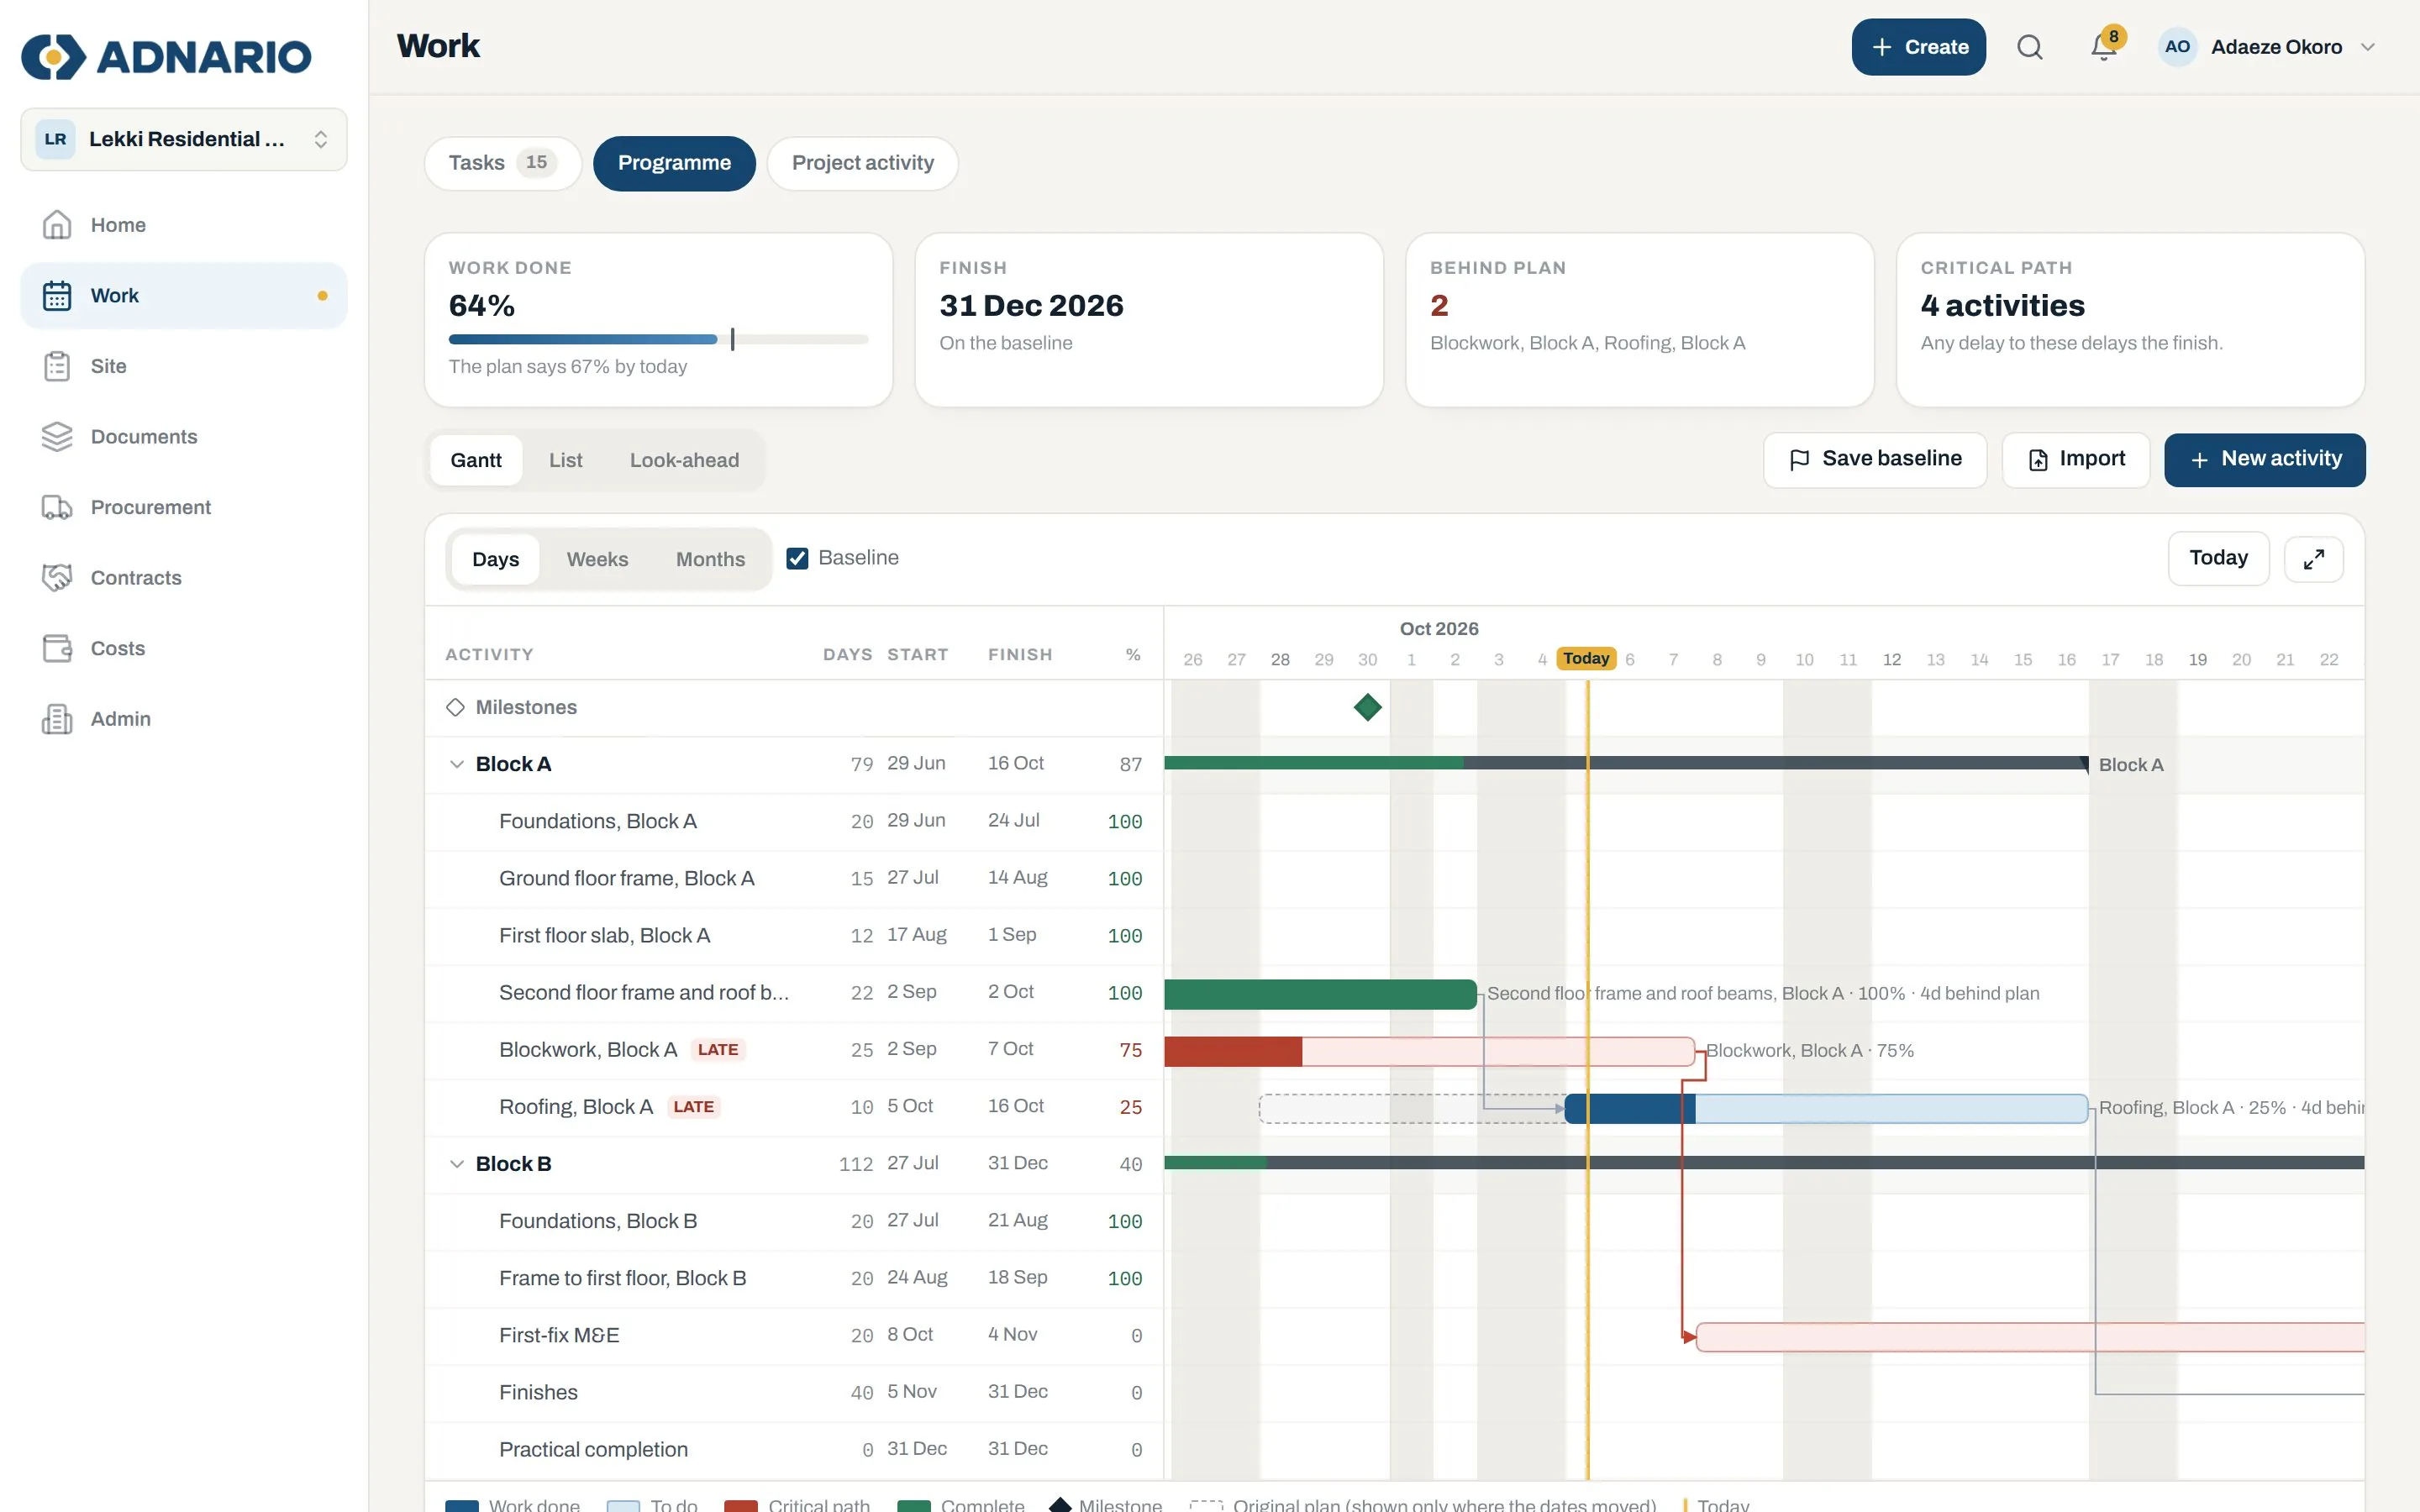Set timescale to Months
This screenshot has width=2420, height=1512.
coord(710,559)
